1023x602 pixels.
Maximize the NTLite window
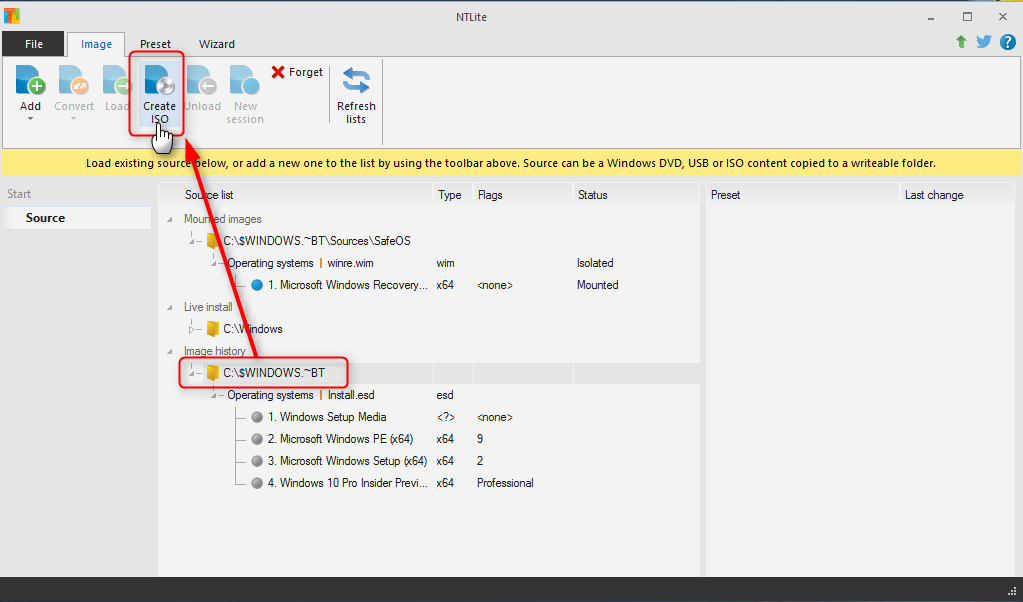[967, 17]
